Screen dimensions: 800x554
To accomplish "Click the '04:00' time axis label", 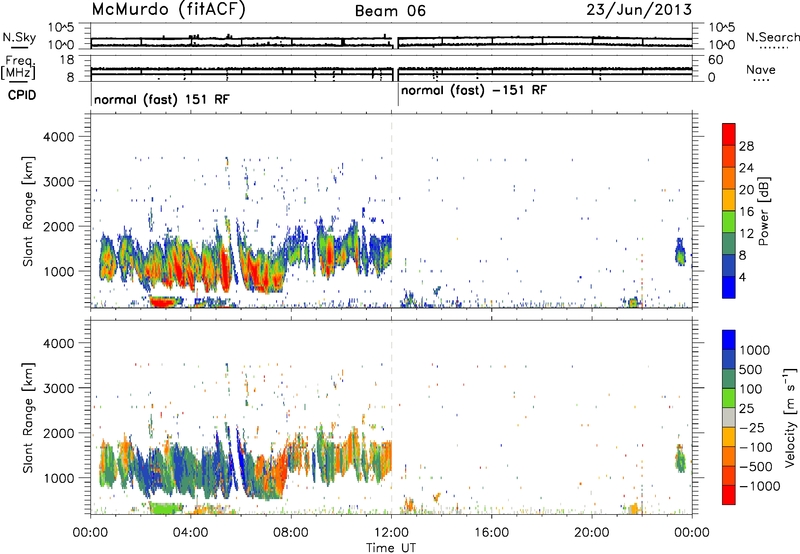I will [191, 533].
